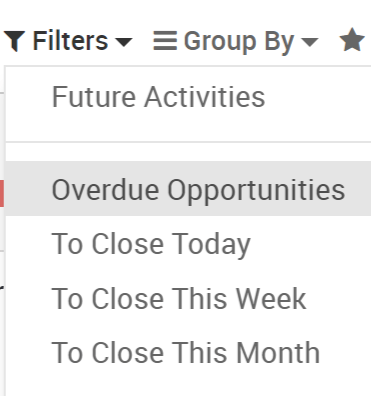Click the red bar behind the dropdown
The height and width of the screenshot is (396, 371).
point(2,193)
